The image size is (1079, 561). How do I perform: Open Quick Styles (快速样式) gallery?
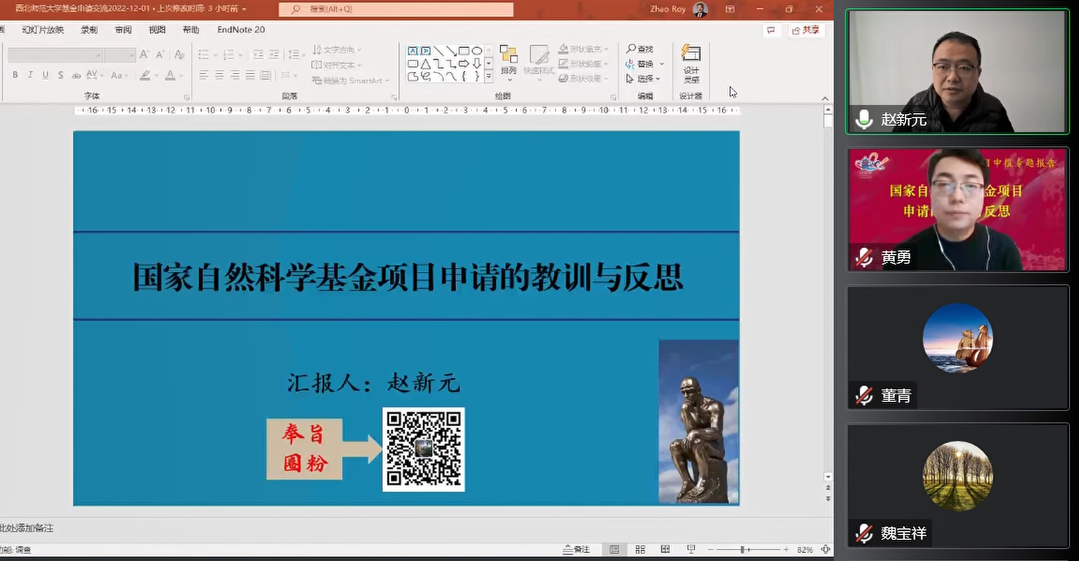point(539,59)
